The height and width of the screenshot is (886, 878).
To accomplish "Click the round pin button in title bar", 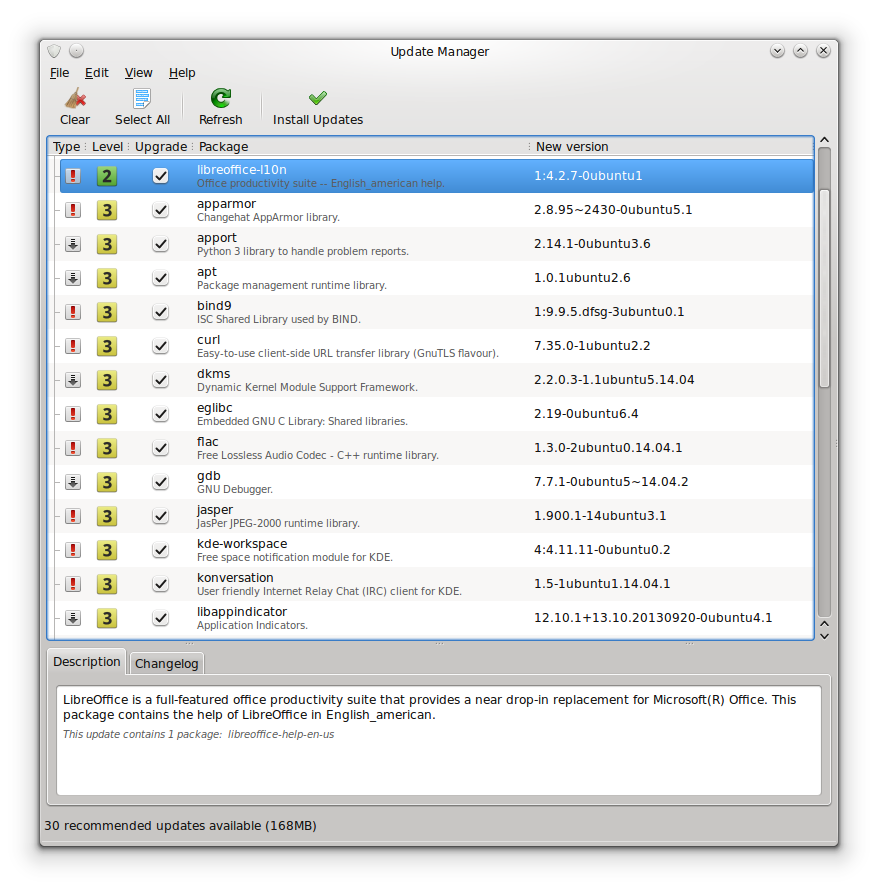I will click(x=76, y=51).
